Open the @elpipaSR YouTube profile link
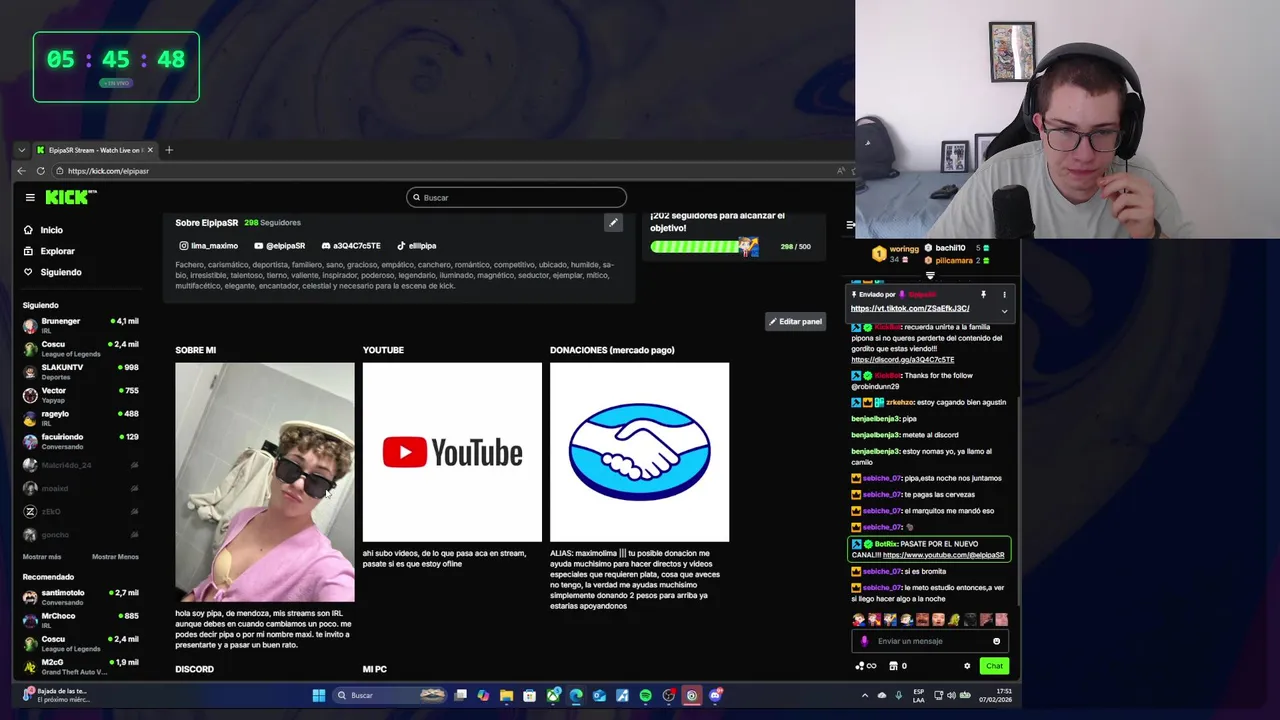1280x720 pixels. coord(279,246)
